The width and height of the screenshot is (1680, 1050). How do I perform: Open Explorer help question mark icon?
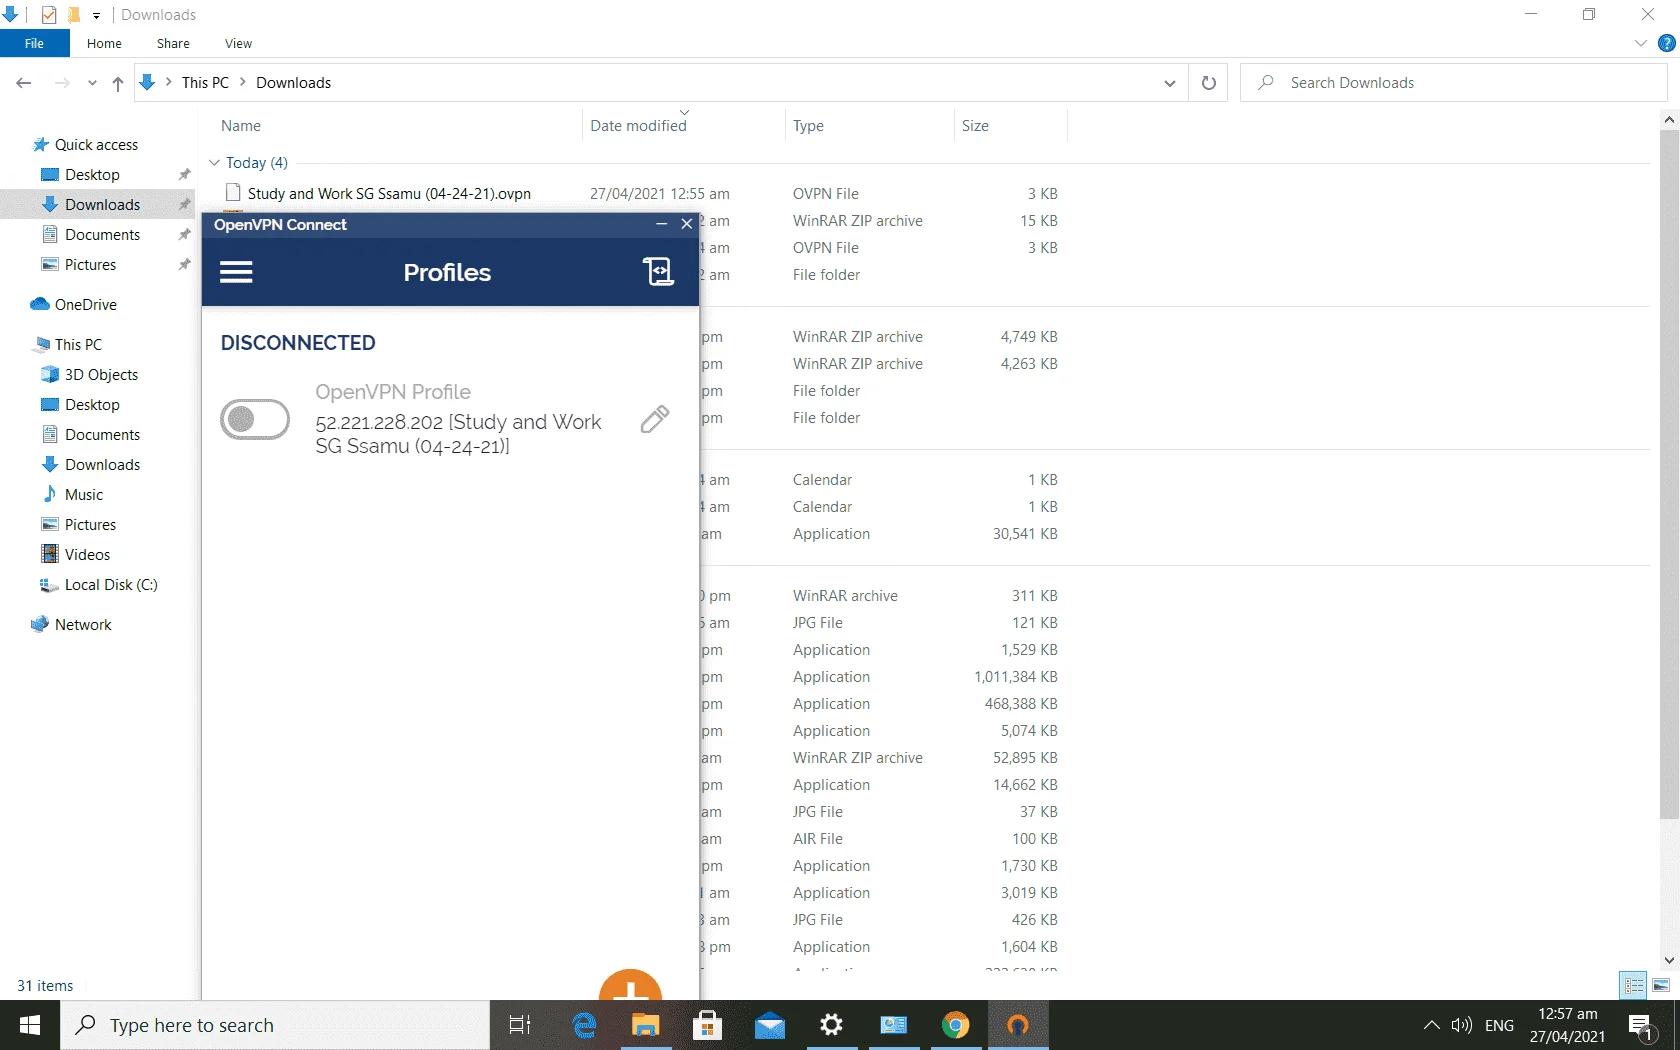1666,43
